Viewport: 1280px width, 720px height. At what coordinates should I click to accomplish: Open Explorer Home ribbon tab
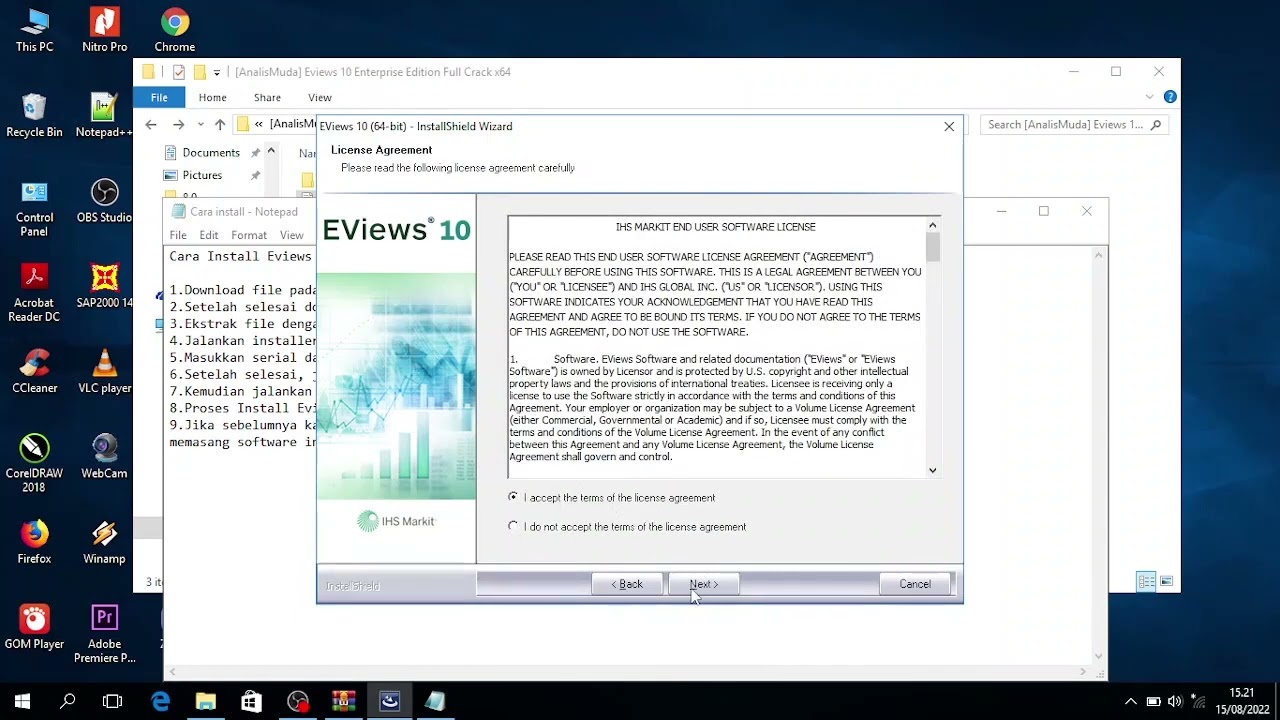(x=212, y=97)
